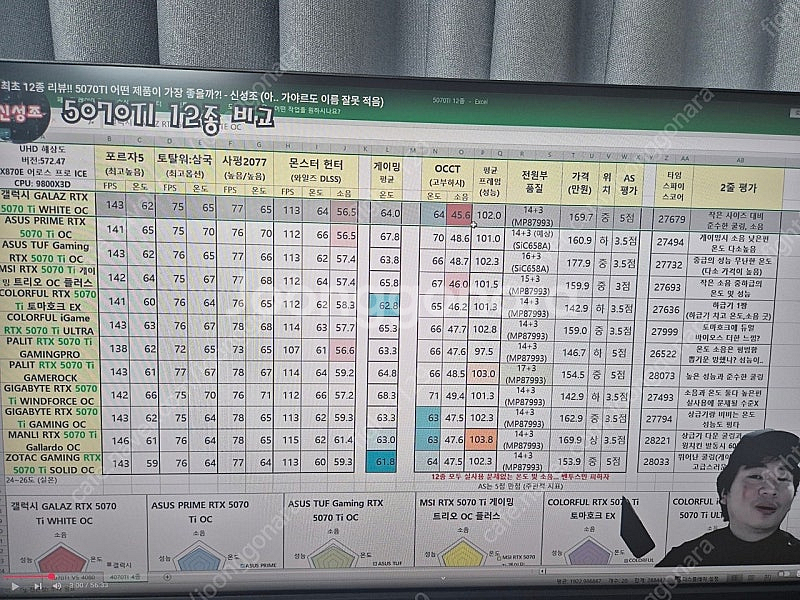Select the average frame cell 97.5
800x600 pixels.
(484, 352)
